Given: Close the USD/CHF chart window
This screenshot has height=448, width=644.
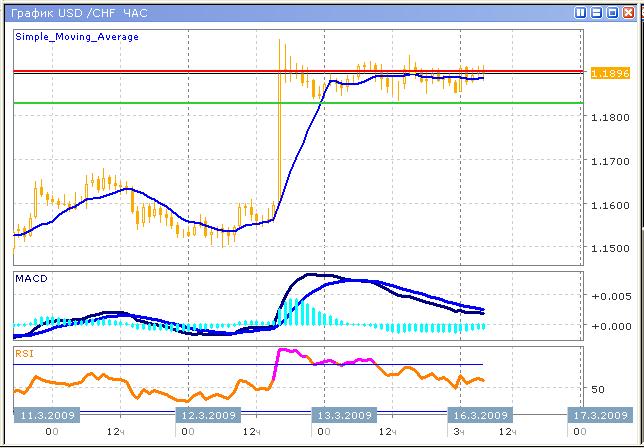Looking at the screenshot, I should [629, 13].
